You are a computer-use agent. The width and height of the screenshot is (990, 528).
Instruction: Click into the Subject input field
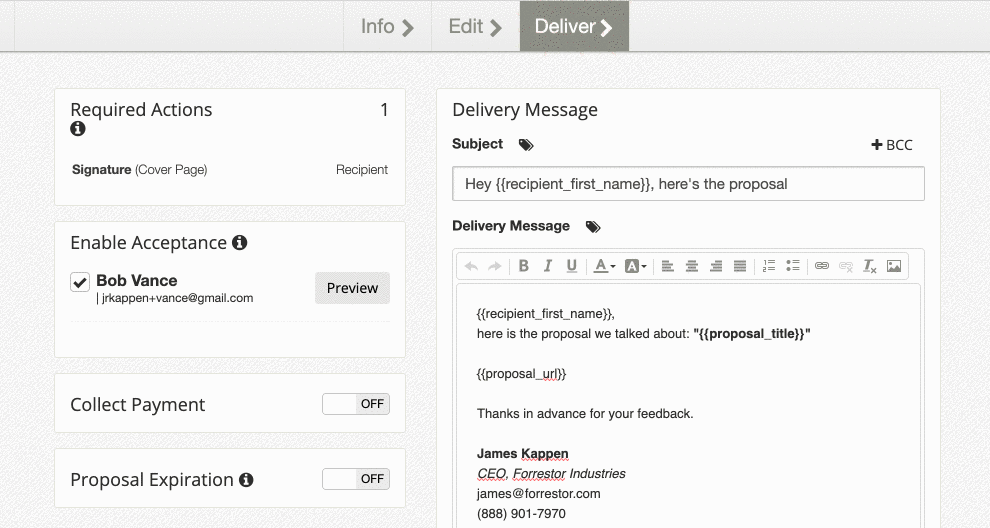point(688,184)
